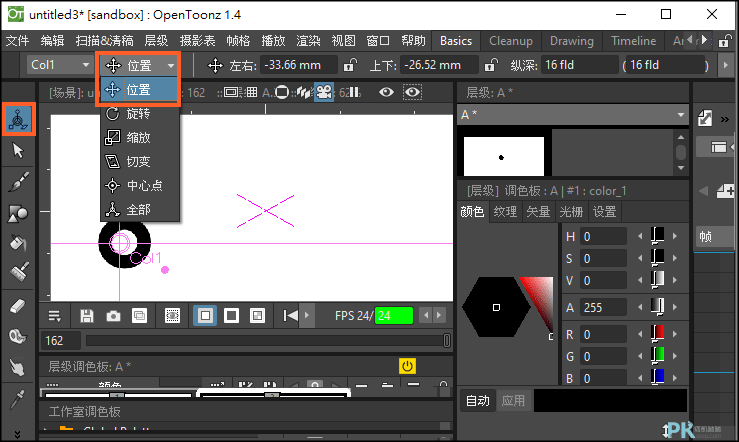The width and height of the screenshot is (739, 442).
Task: Edit the frame number 162 field
Action: [x=61, y=341]
